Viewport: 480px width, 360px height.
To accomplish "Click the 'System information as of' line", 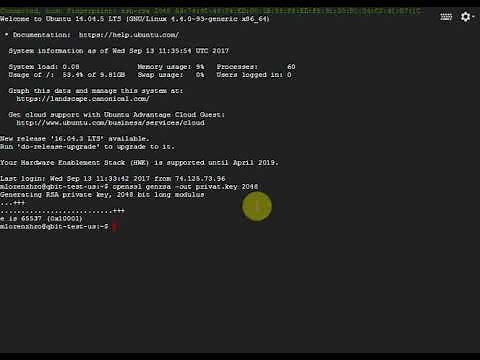I will tap(119, 51).
